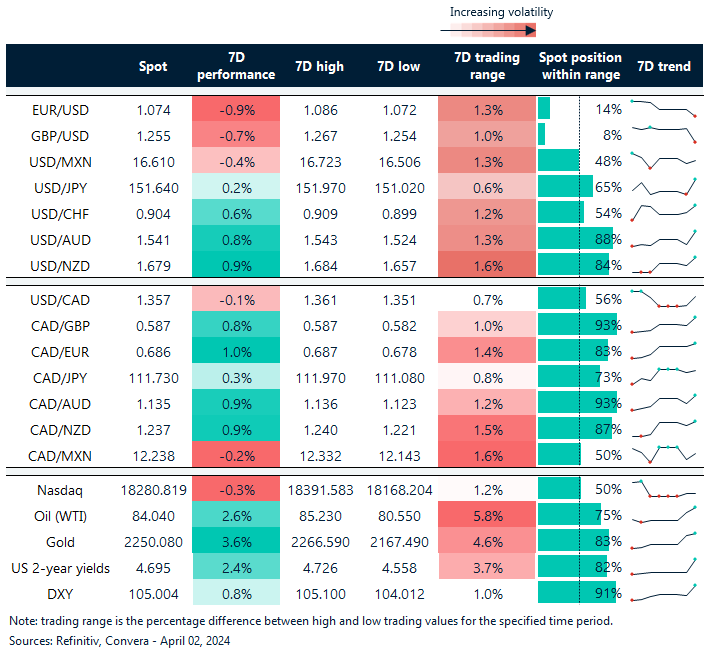Click the Spot position within range header
707x651 pixels.
580,66
